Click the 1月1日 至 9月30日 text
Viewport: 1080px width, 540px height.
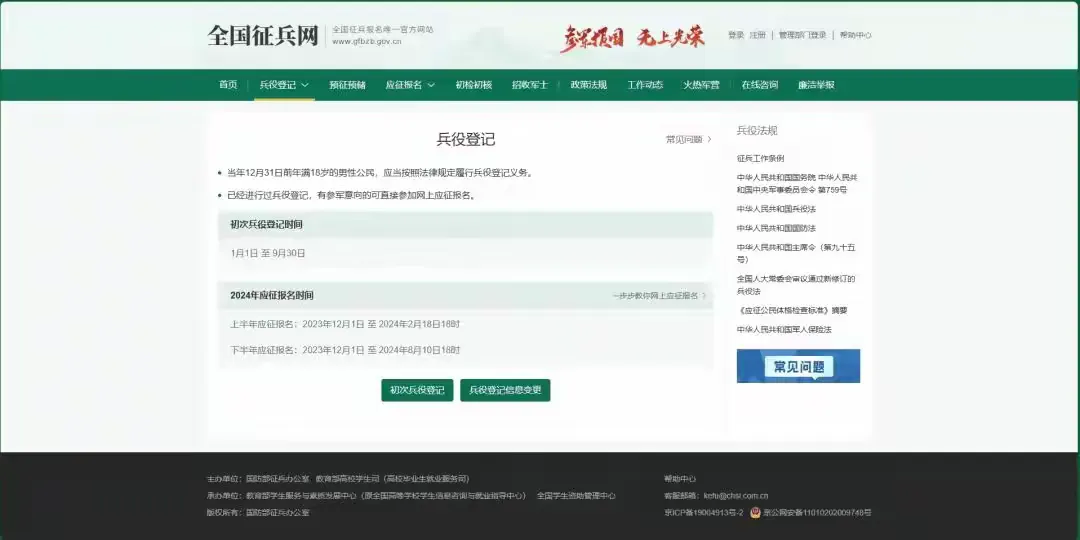click(268, 253)
